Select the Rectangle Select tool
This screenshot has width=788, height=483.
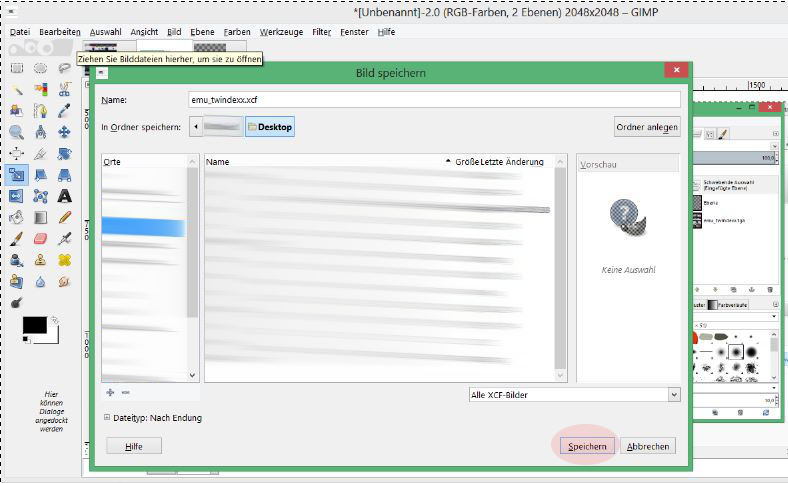(17, 68)
